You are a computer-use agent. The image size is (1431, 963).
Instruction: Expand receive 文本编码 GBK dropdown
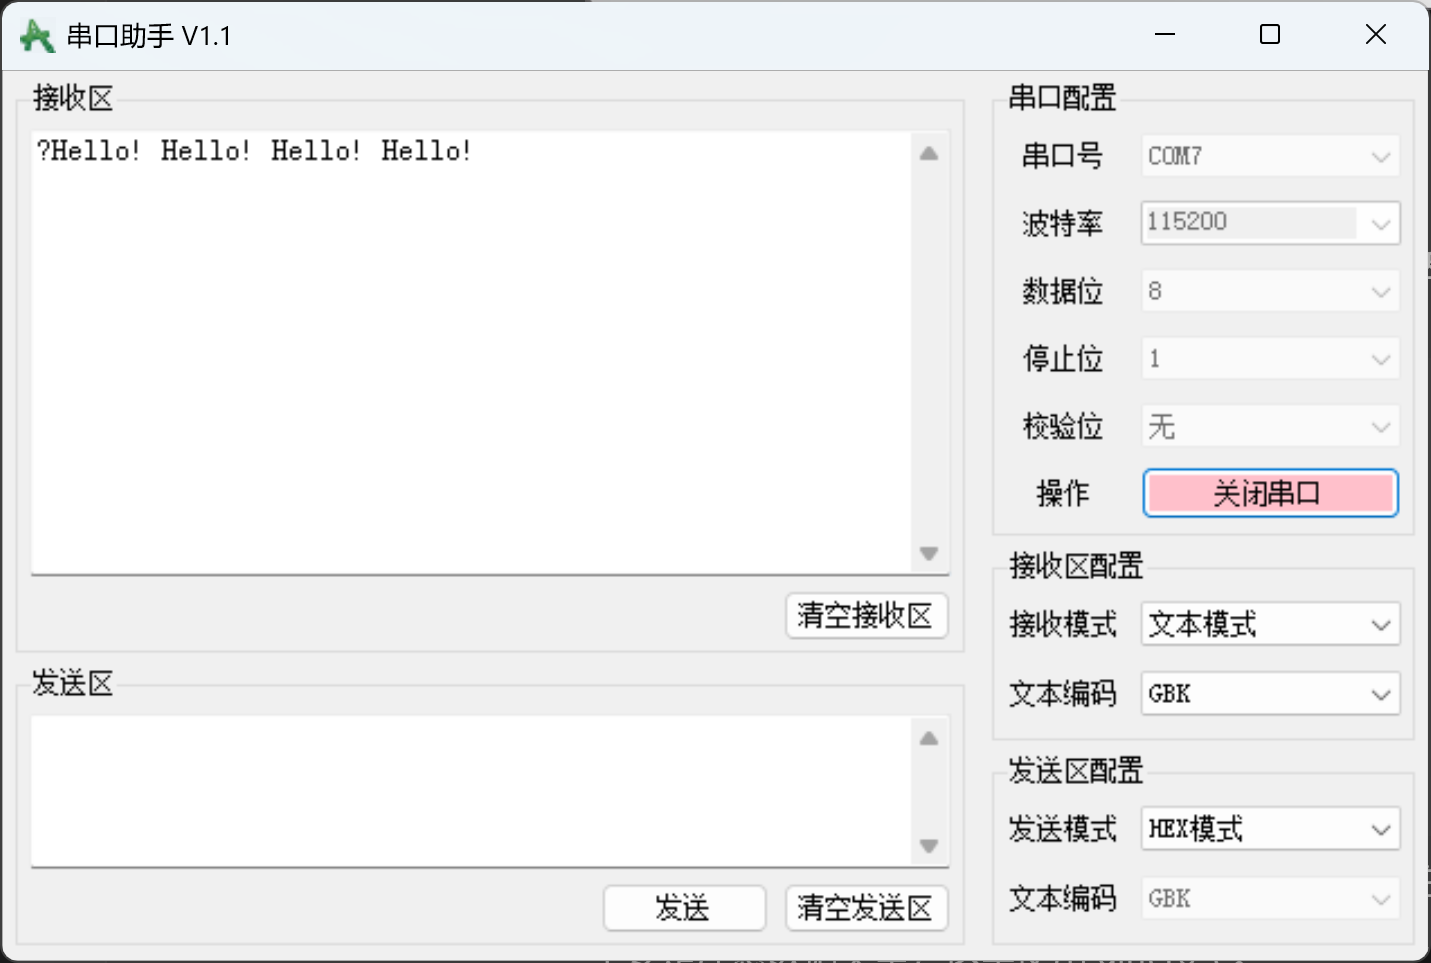[x=1270, y=694]
